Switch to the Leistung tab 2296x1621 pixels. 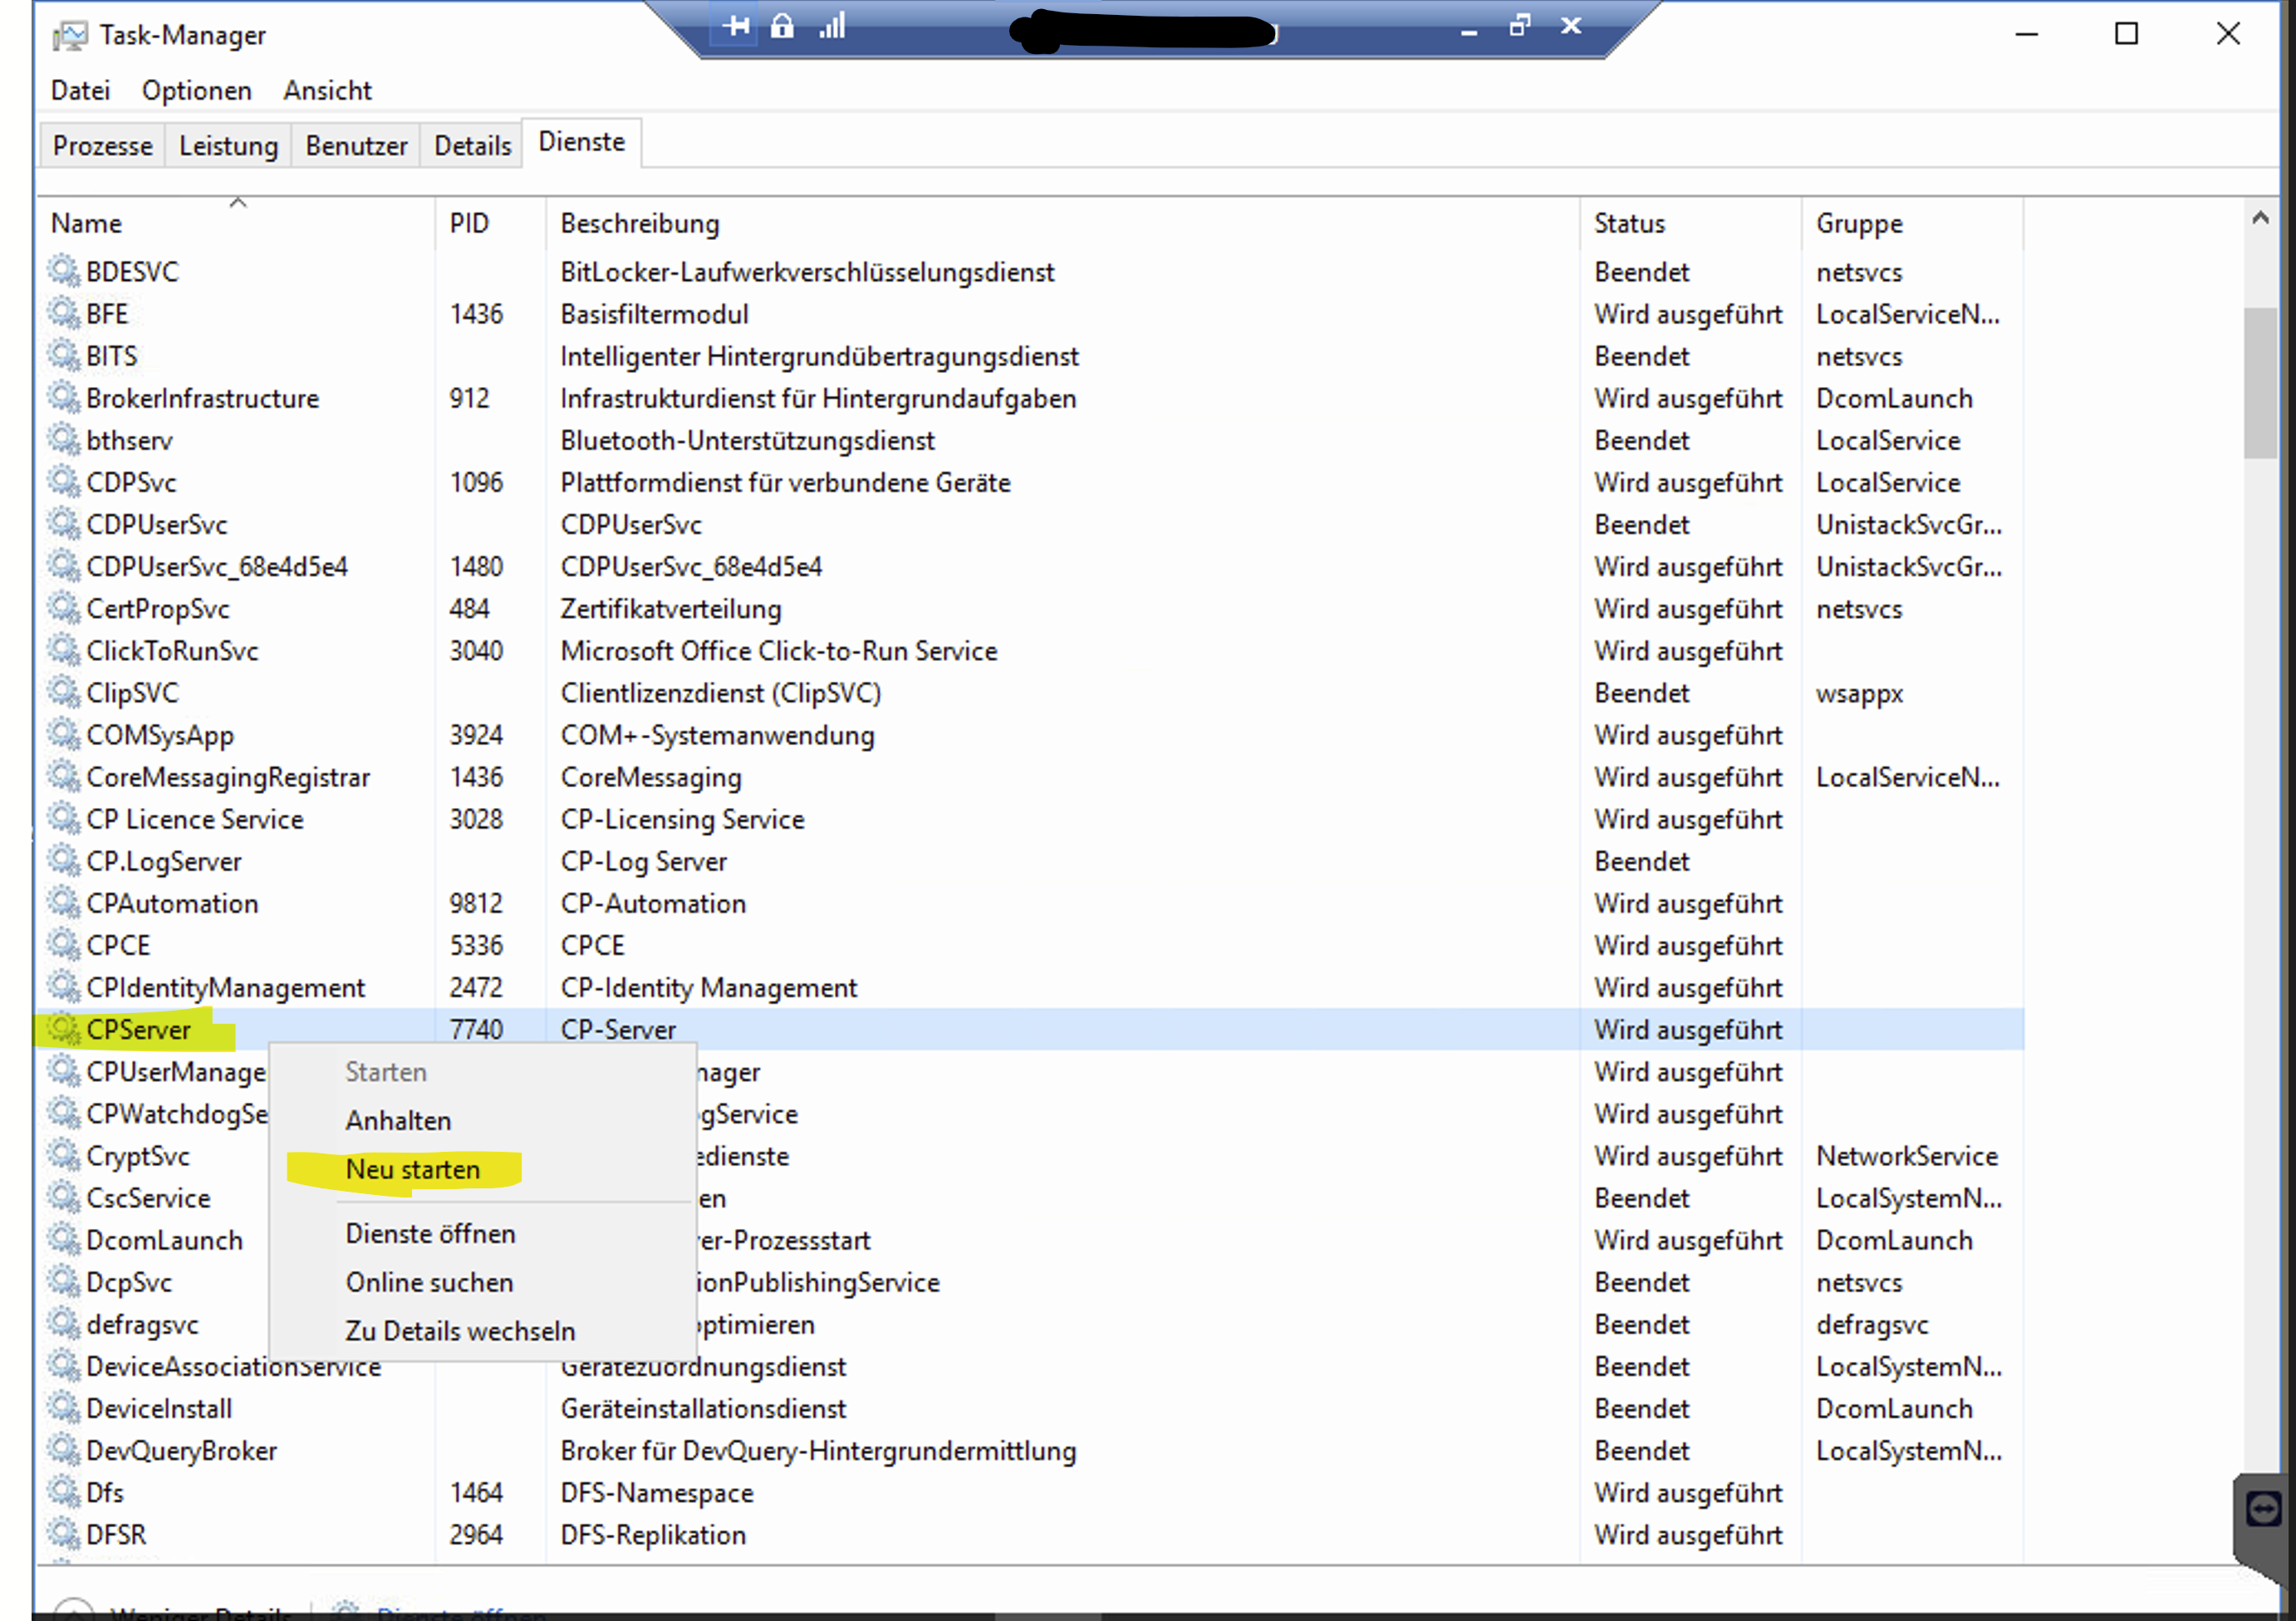(228, 146)
